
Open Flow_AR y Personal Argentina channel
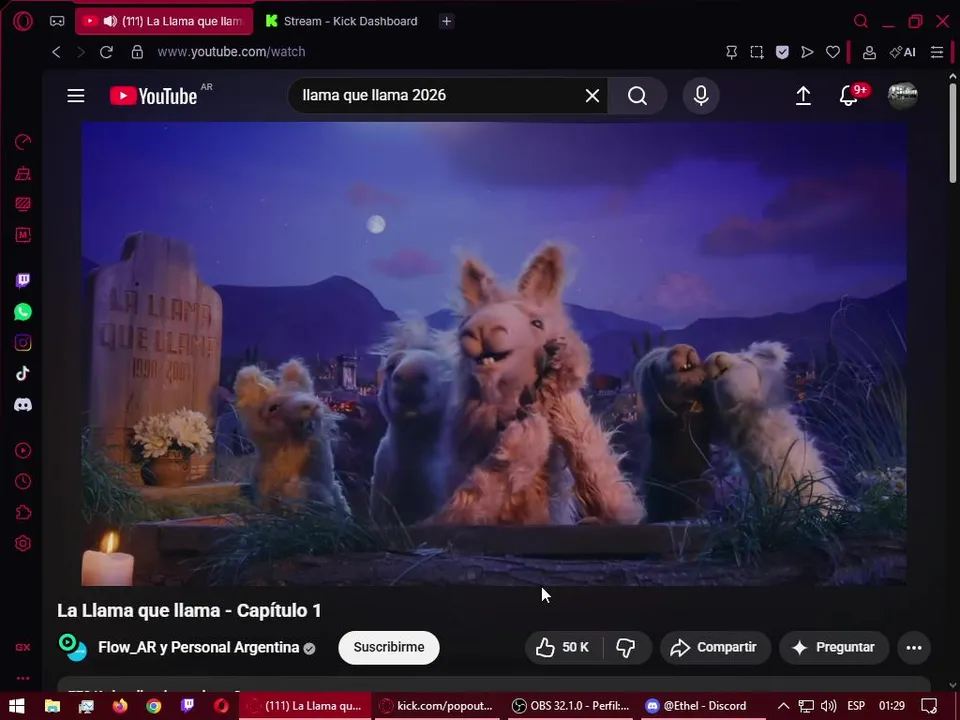(199, 648)
